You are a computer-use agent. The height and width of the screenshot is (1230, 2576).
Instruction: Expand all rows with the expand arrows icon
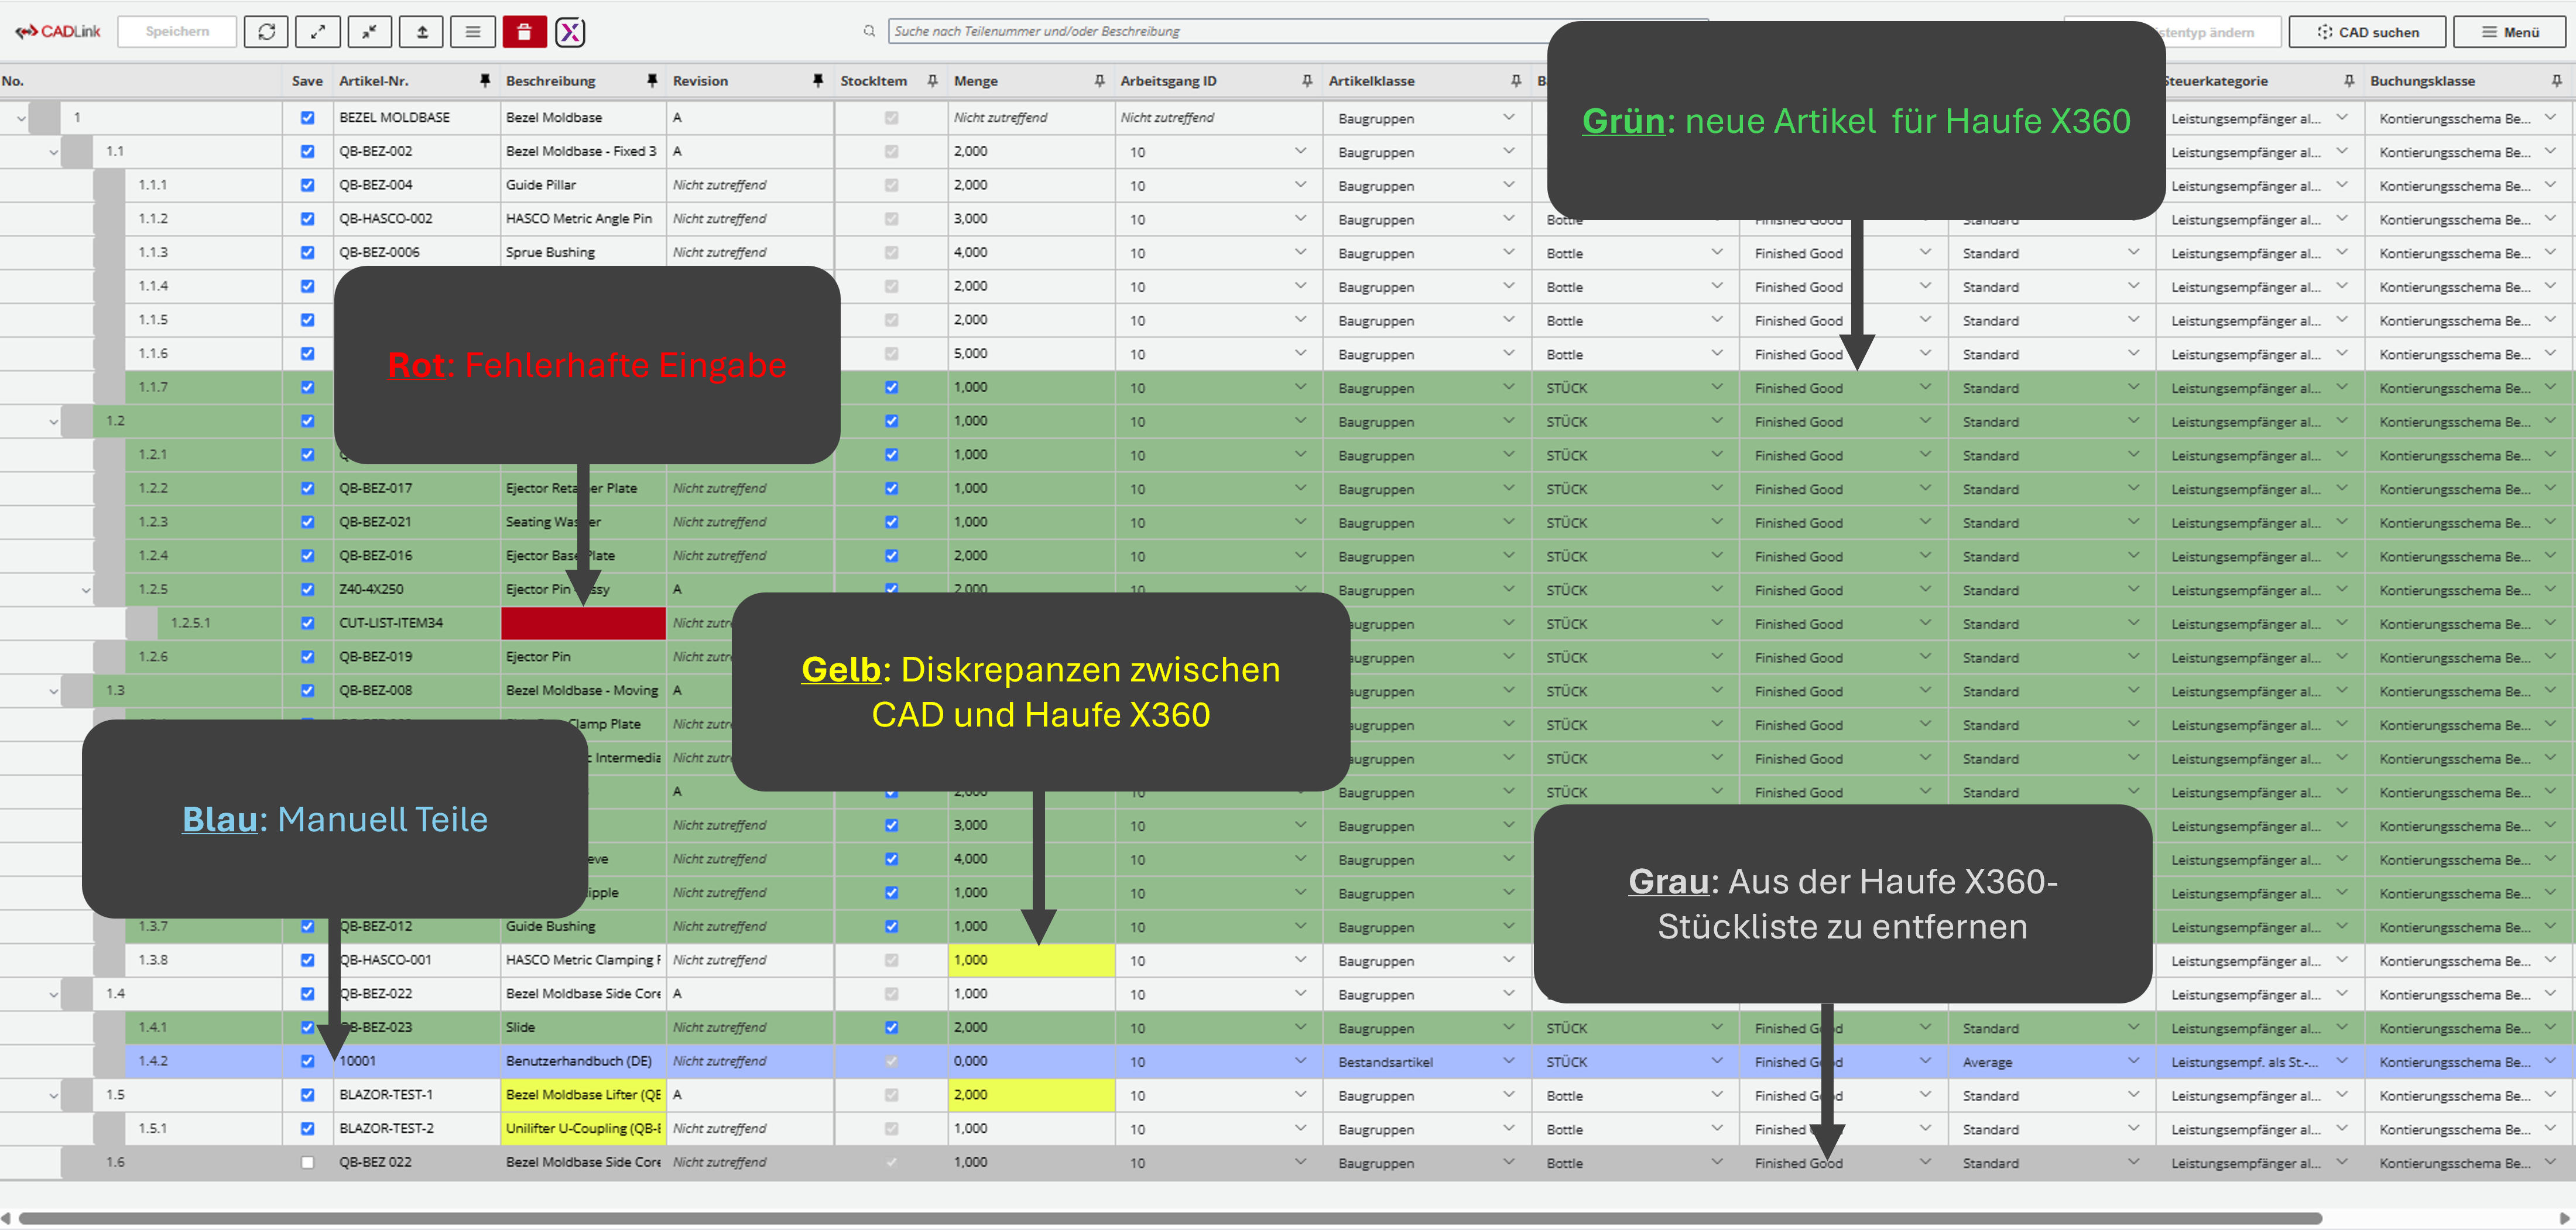[x=318, y=32]
